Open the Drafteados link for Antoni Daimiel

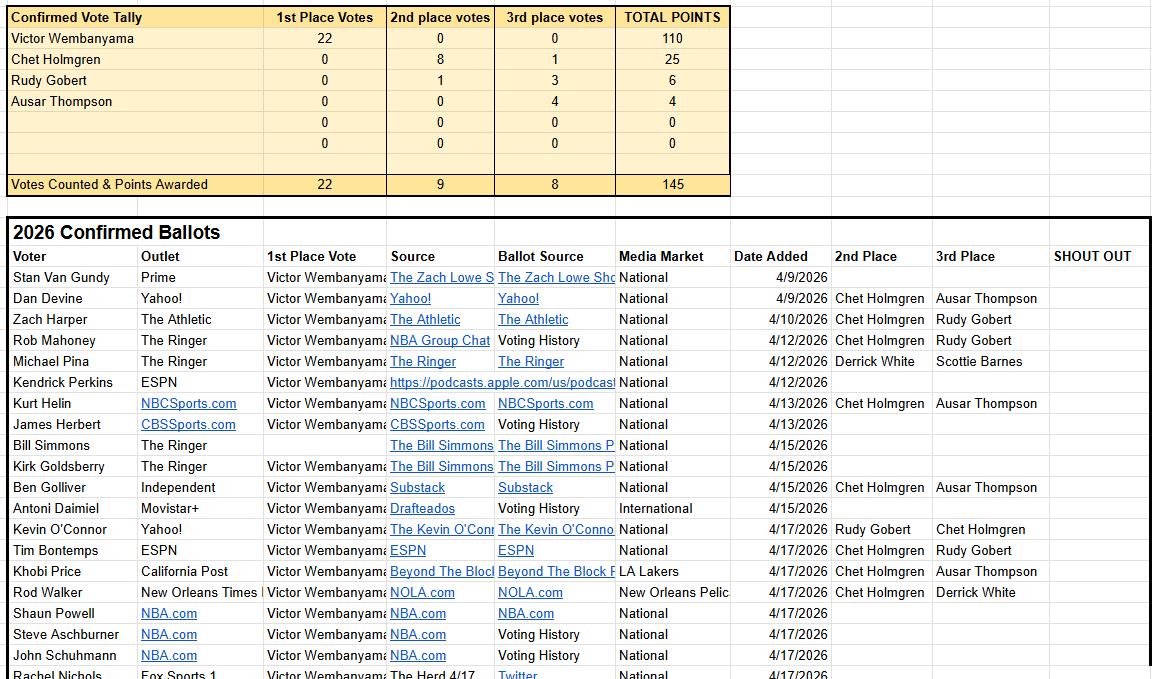pos(422,509)
